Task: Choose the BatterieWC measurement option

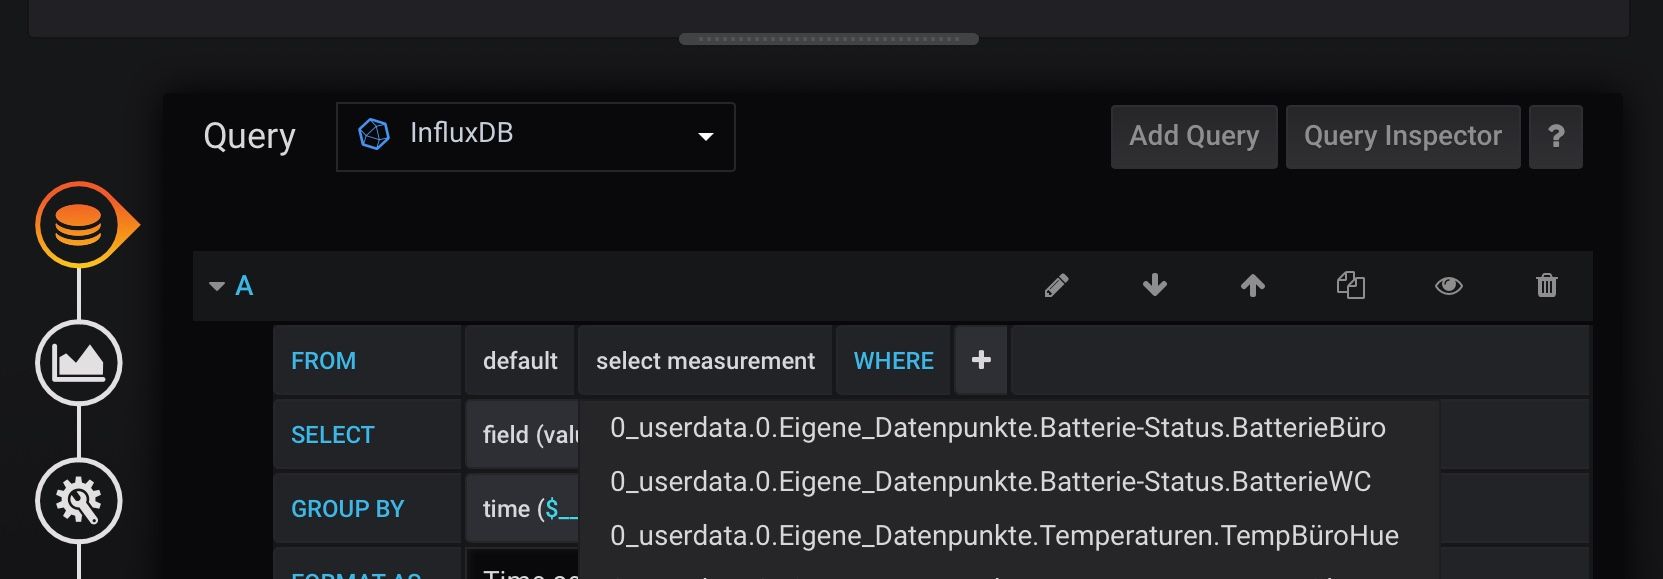Action: (x=1009, y=482)
